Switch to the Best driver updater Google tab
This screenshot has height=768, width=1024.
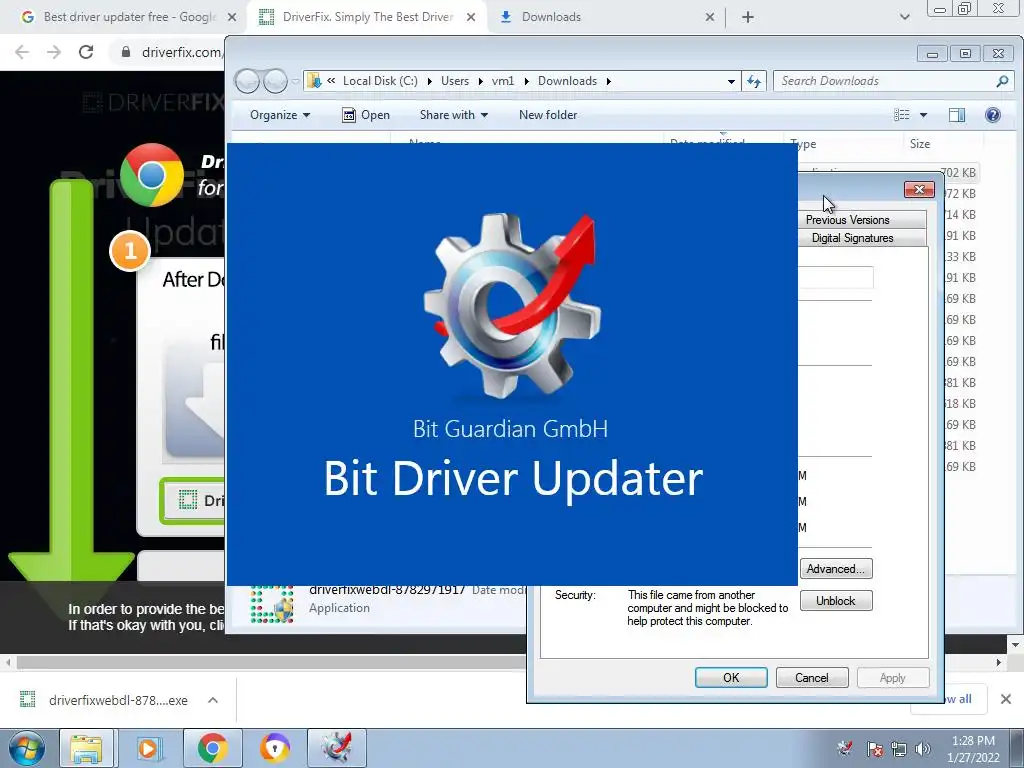[128, 17]
